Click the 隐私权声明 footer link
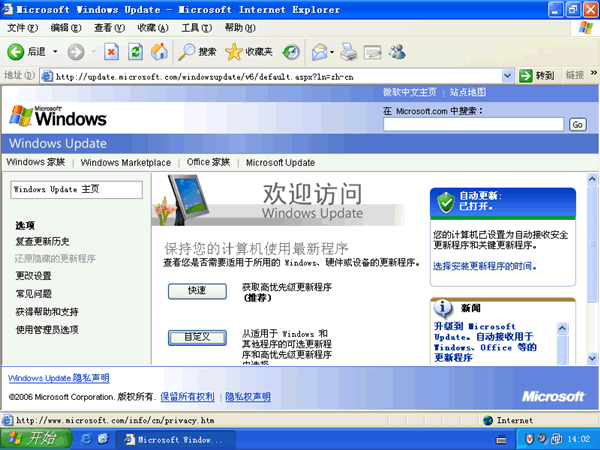The image size is (600, 450). point(248,397)
